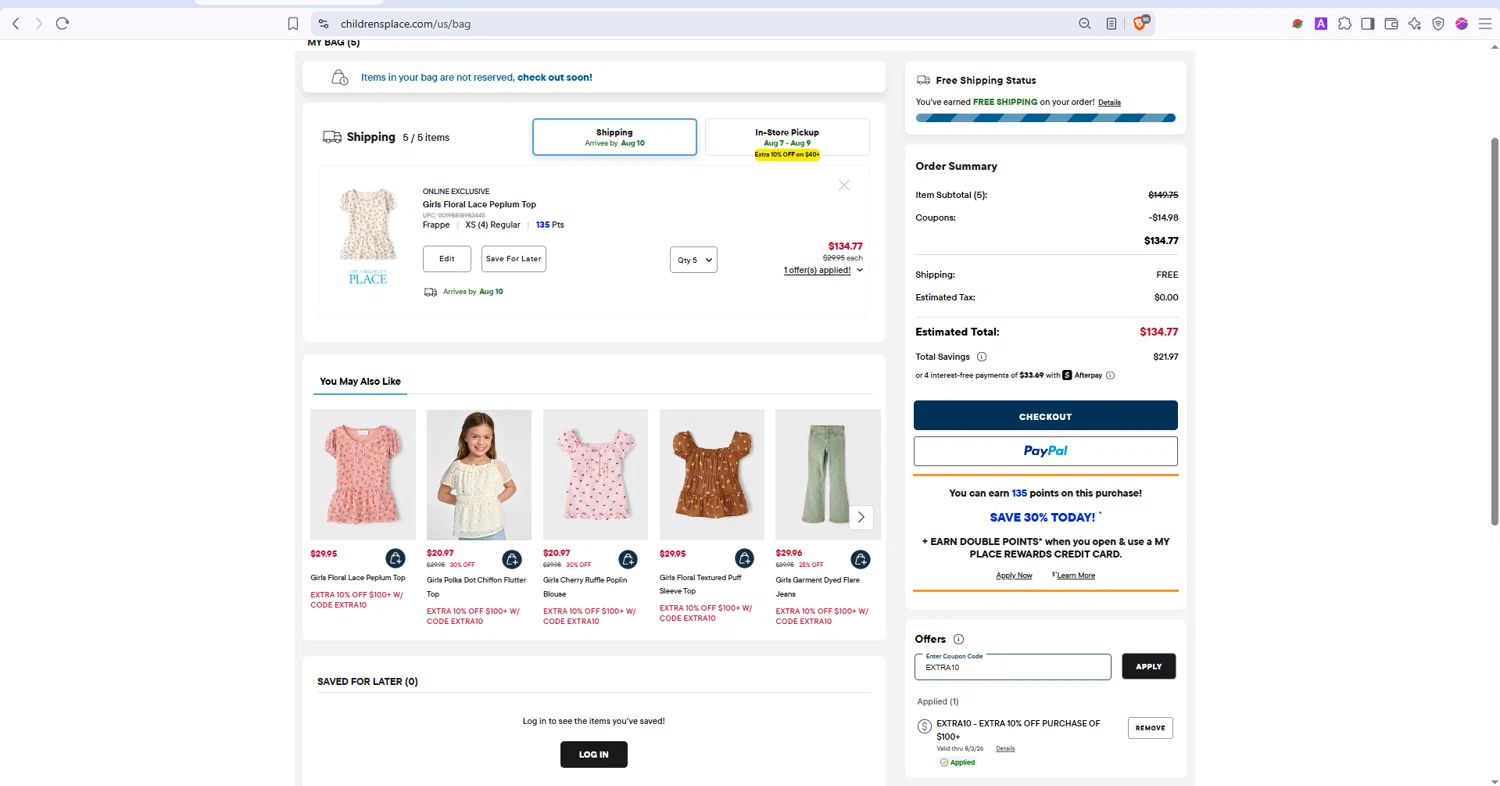Reload the current page
Screen dimensions: 1500x786
pyautogui.click(x=62, y=23)
